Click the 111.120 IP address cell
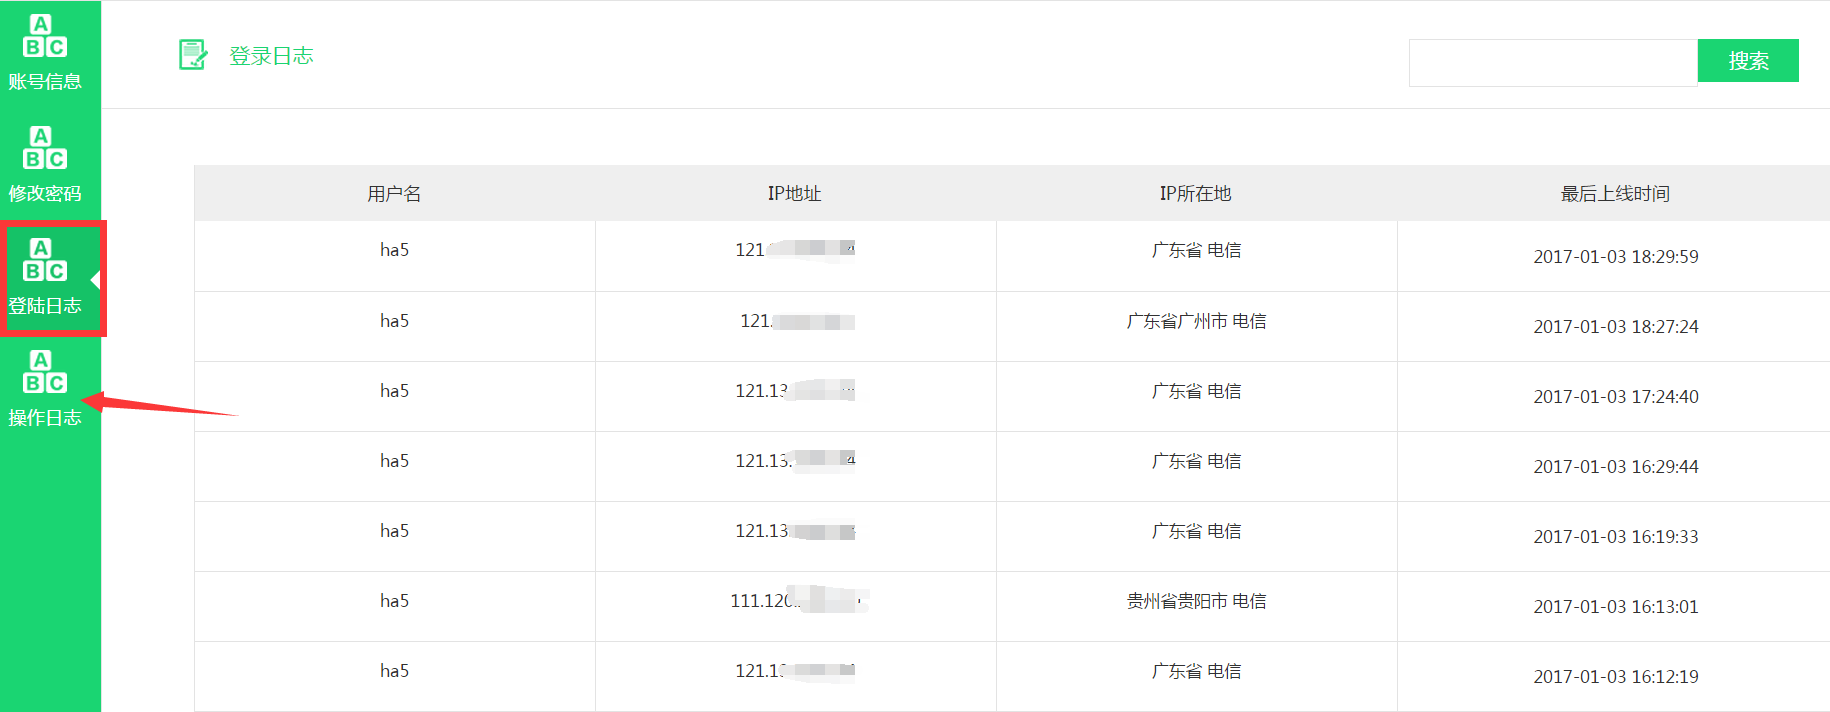Screen dimensions: 1830x712 [x=794, y=601]
